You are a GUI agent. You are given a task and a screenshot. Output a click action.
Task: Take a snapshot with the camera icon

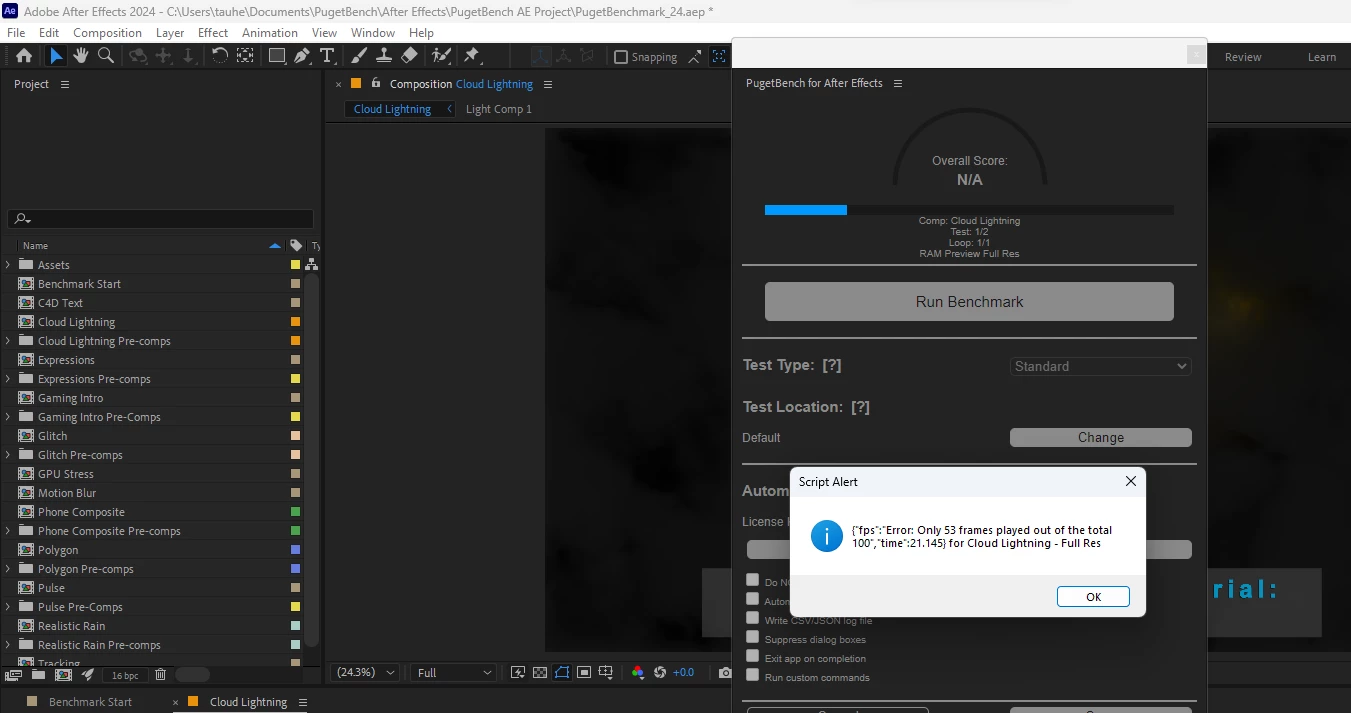click(x=725, y=673)
